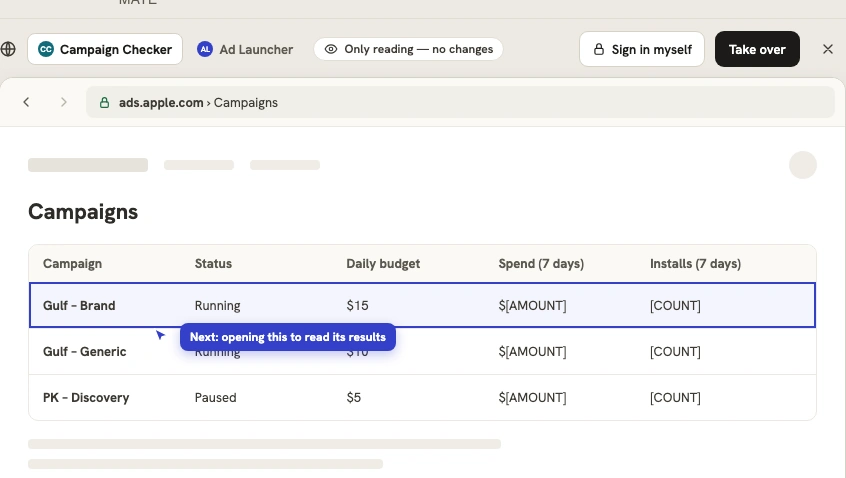Open the Gulf – Brand campaign
The width and height of the screenshot is (846, 478).
(x=422, y=305)
